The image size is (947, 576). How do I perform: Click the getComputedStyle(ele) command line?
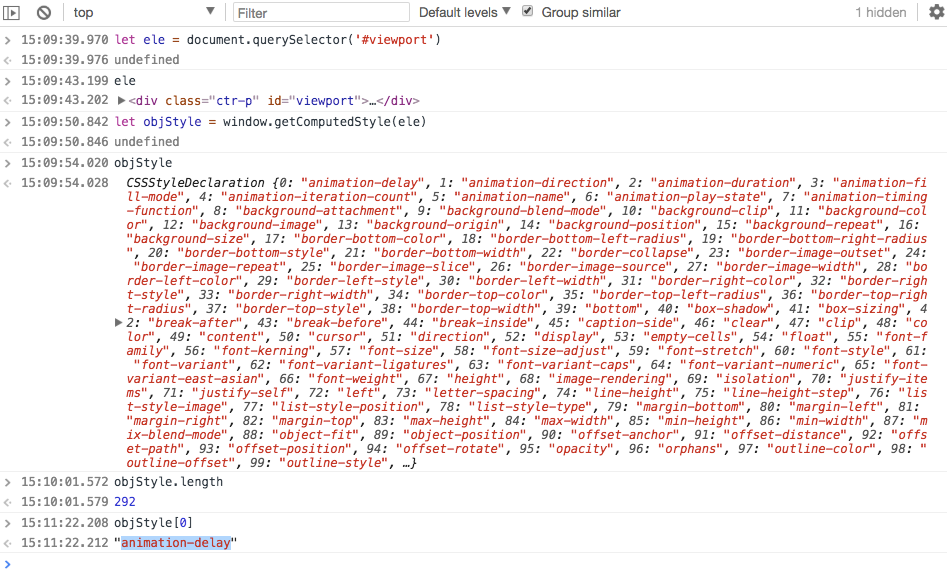click(269, 122)
